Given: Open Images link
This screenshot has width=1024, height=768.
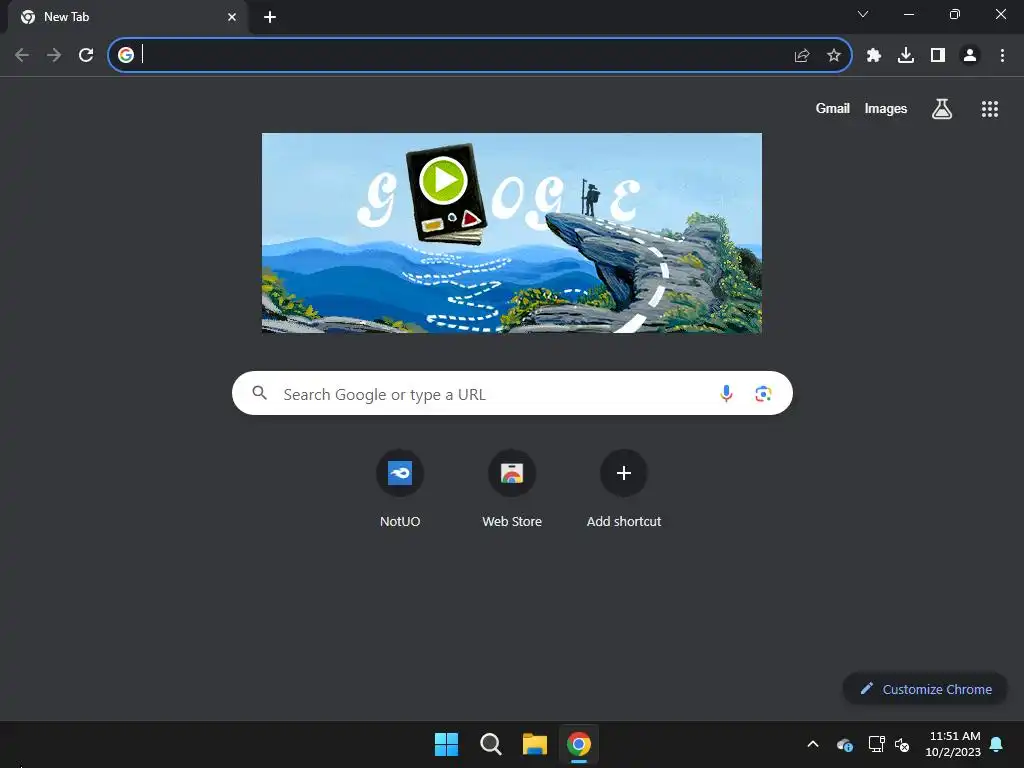Looking at the screenshot, I should 886,108.
